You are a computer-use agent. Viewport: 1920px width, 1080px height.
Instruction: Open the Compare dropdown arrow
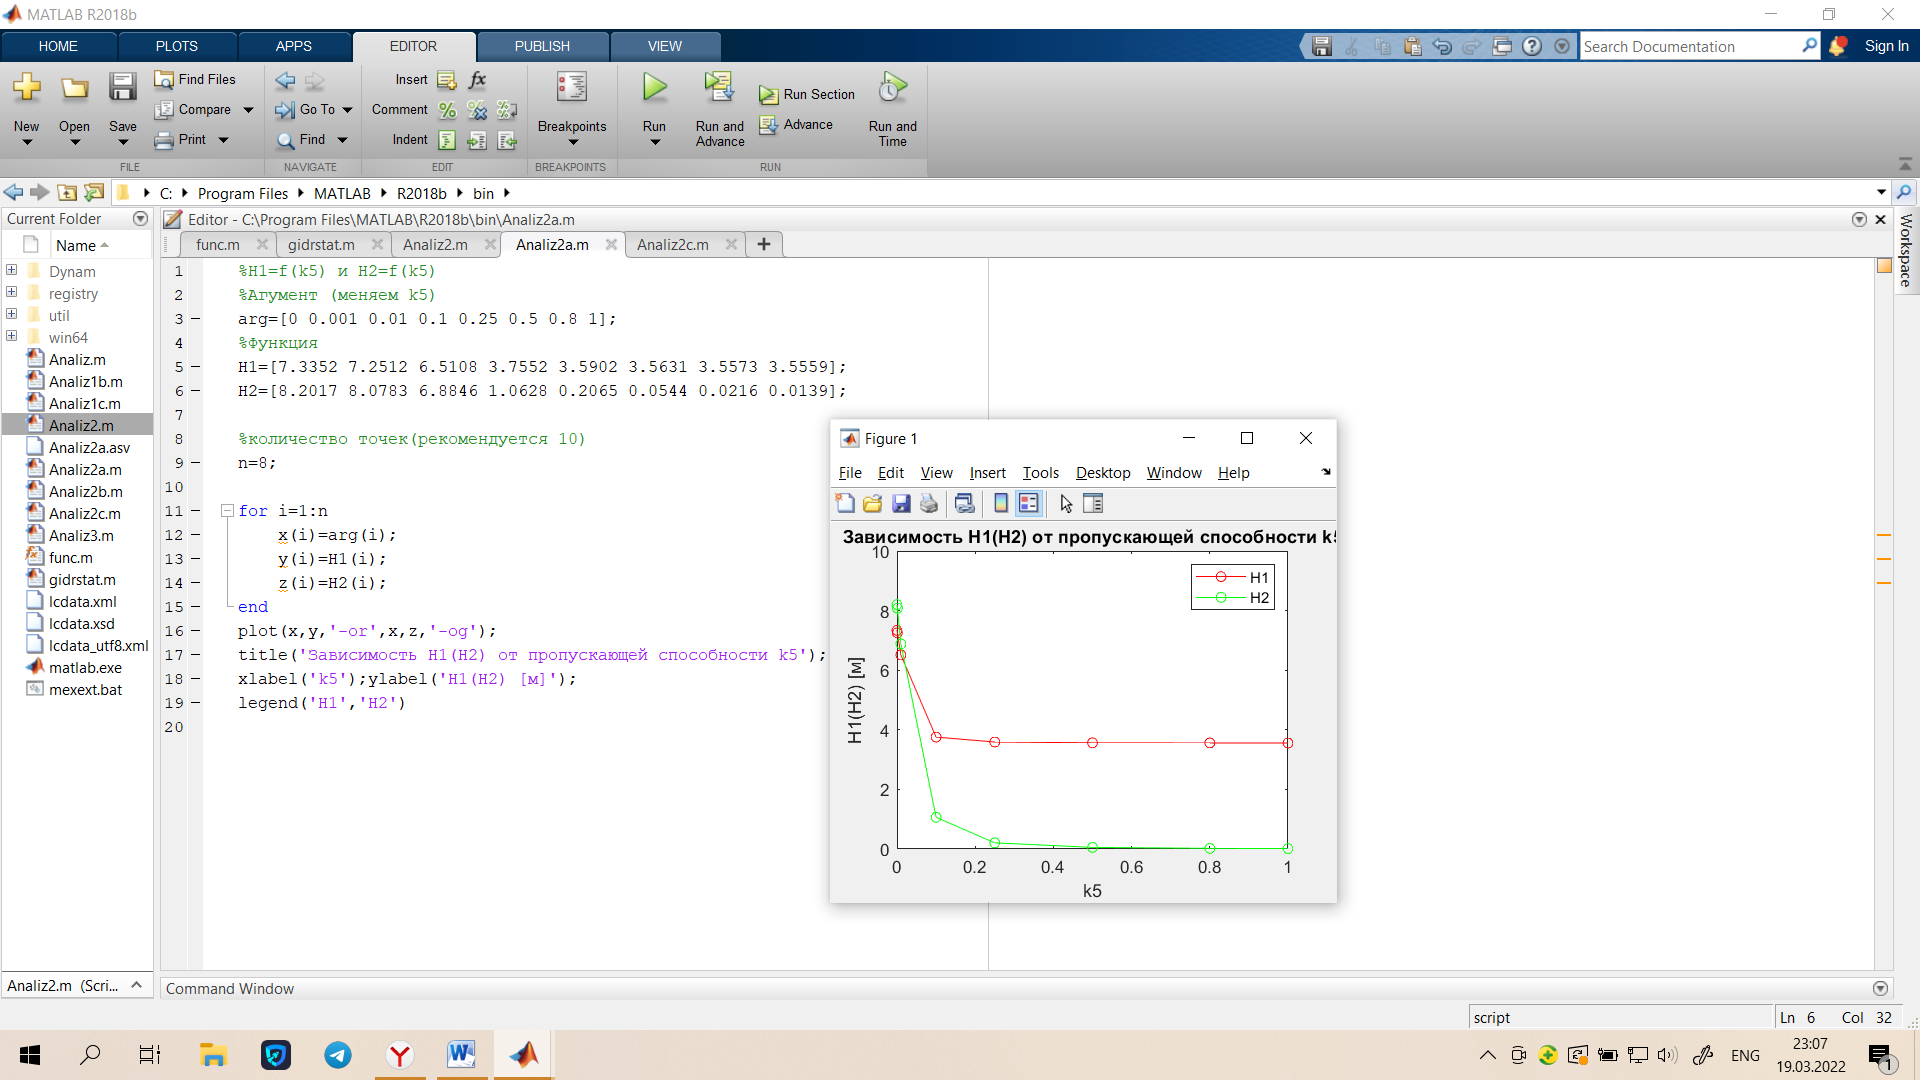pos(248,110)
